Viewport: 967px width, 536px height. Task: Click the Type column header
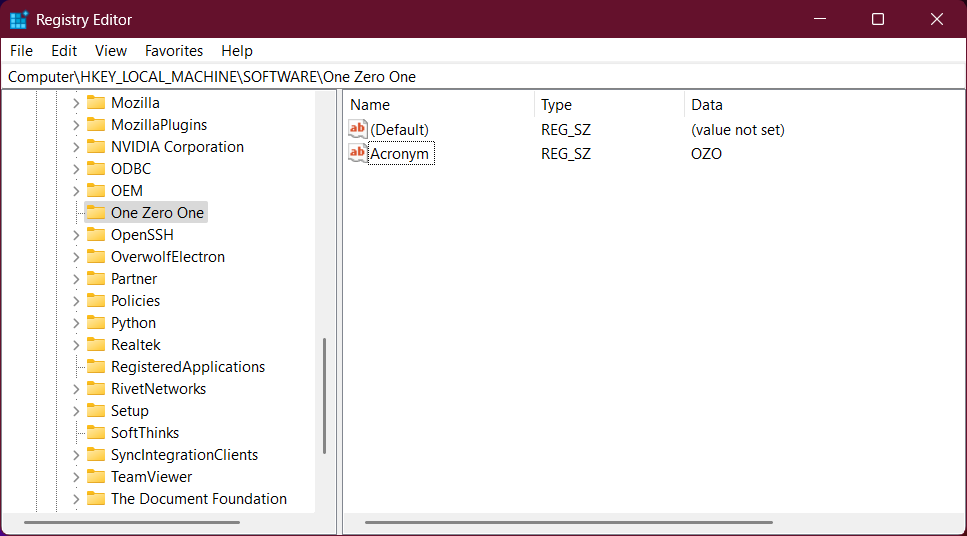tap(609, 105)
